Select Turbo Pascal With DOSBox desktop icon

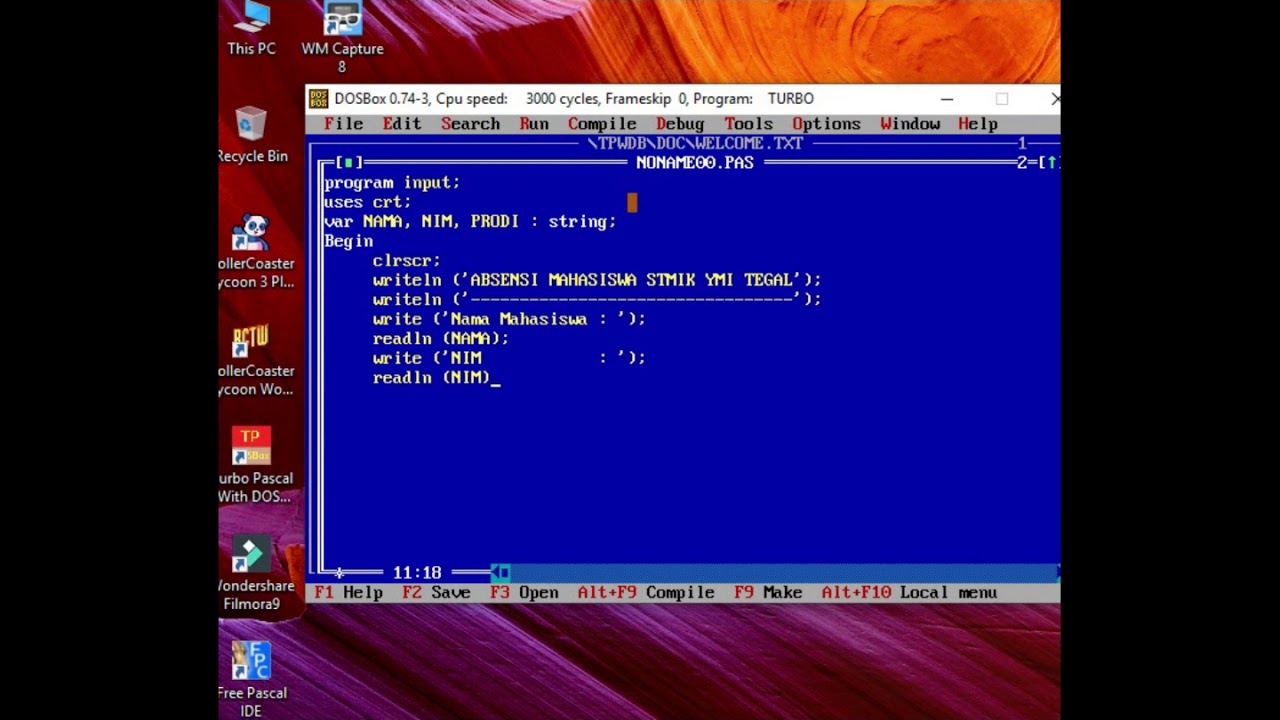pyautogui.click(x=255, y=466)
